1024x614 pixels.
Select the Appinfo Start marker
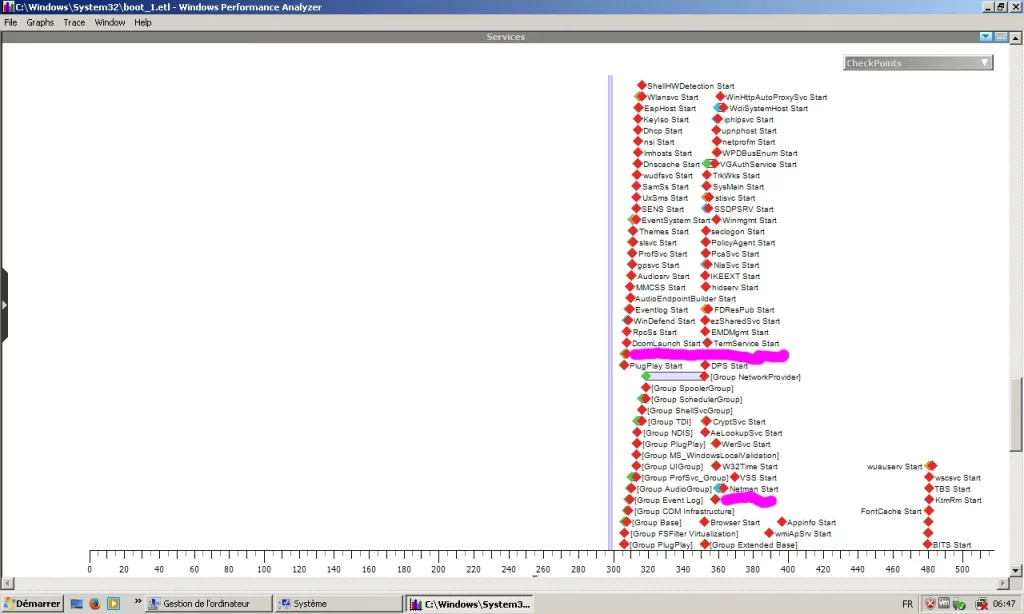pyautogui.click(x=781, y=522)
